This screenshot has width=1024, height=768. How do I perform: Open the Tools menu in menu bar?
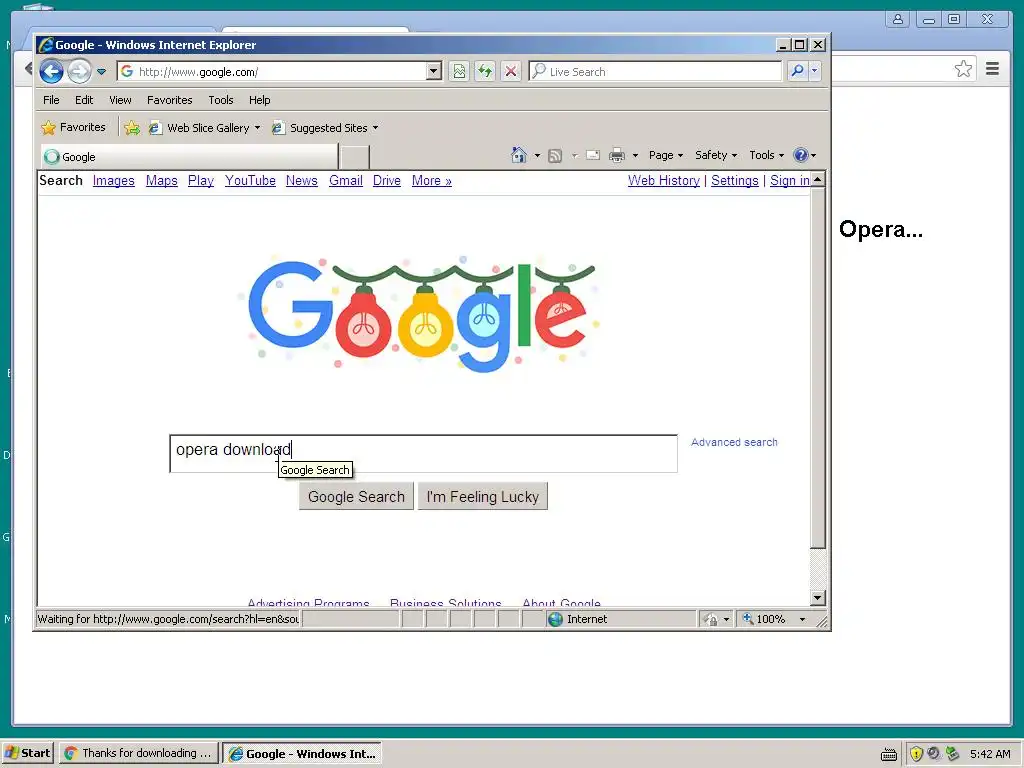(x=221, y=100)
